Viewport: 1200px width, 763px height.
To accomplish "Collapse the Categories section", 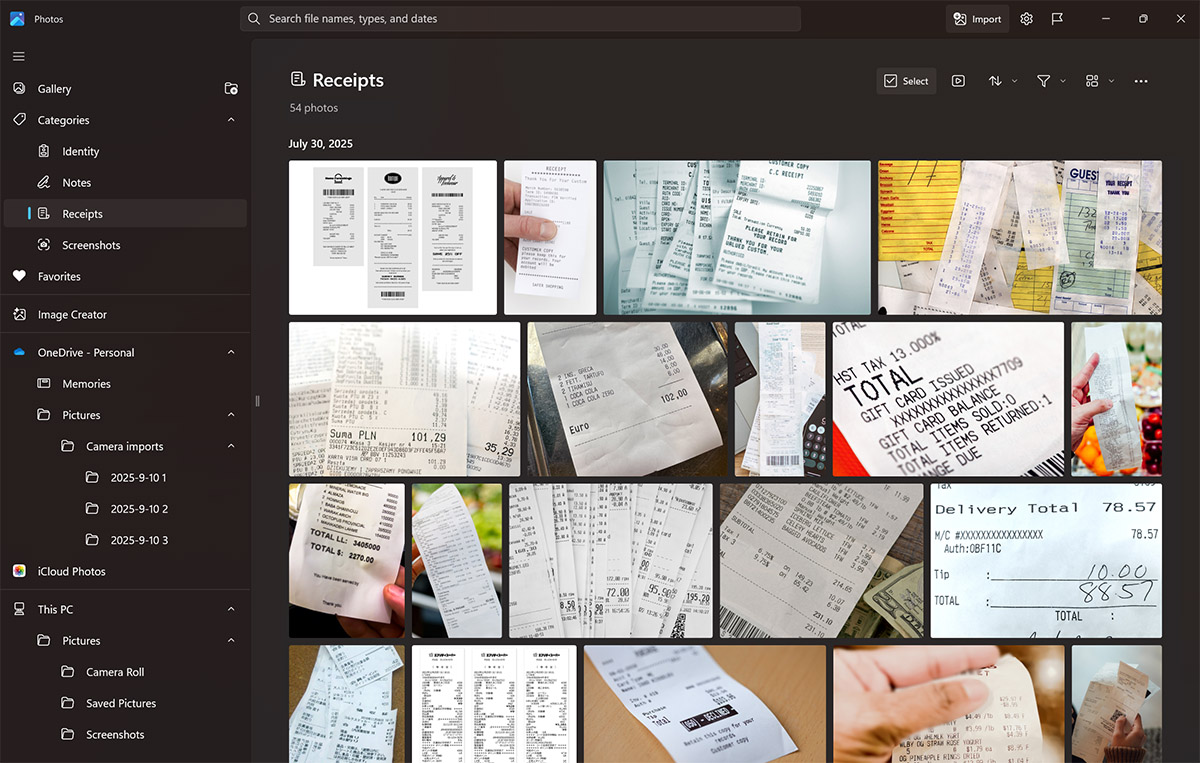I will pos(231,120).
